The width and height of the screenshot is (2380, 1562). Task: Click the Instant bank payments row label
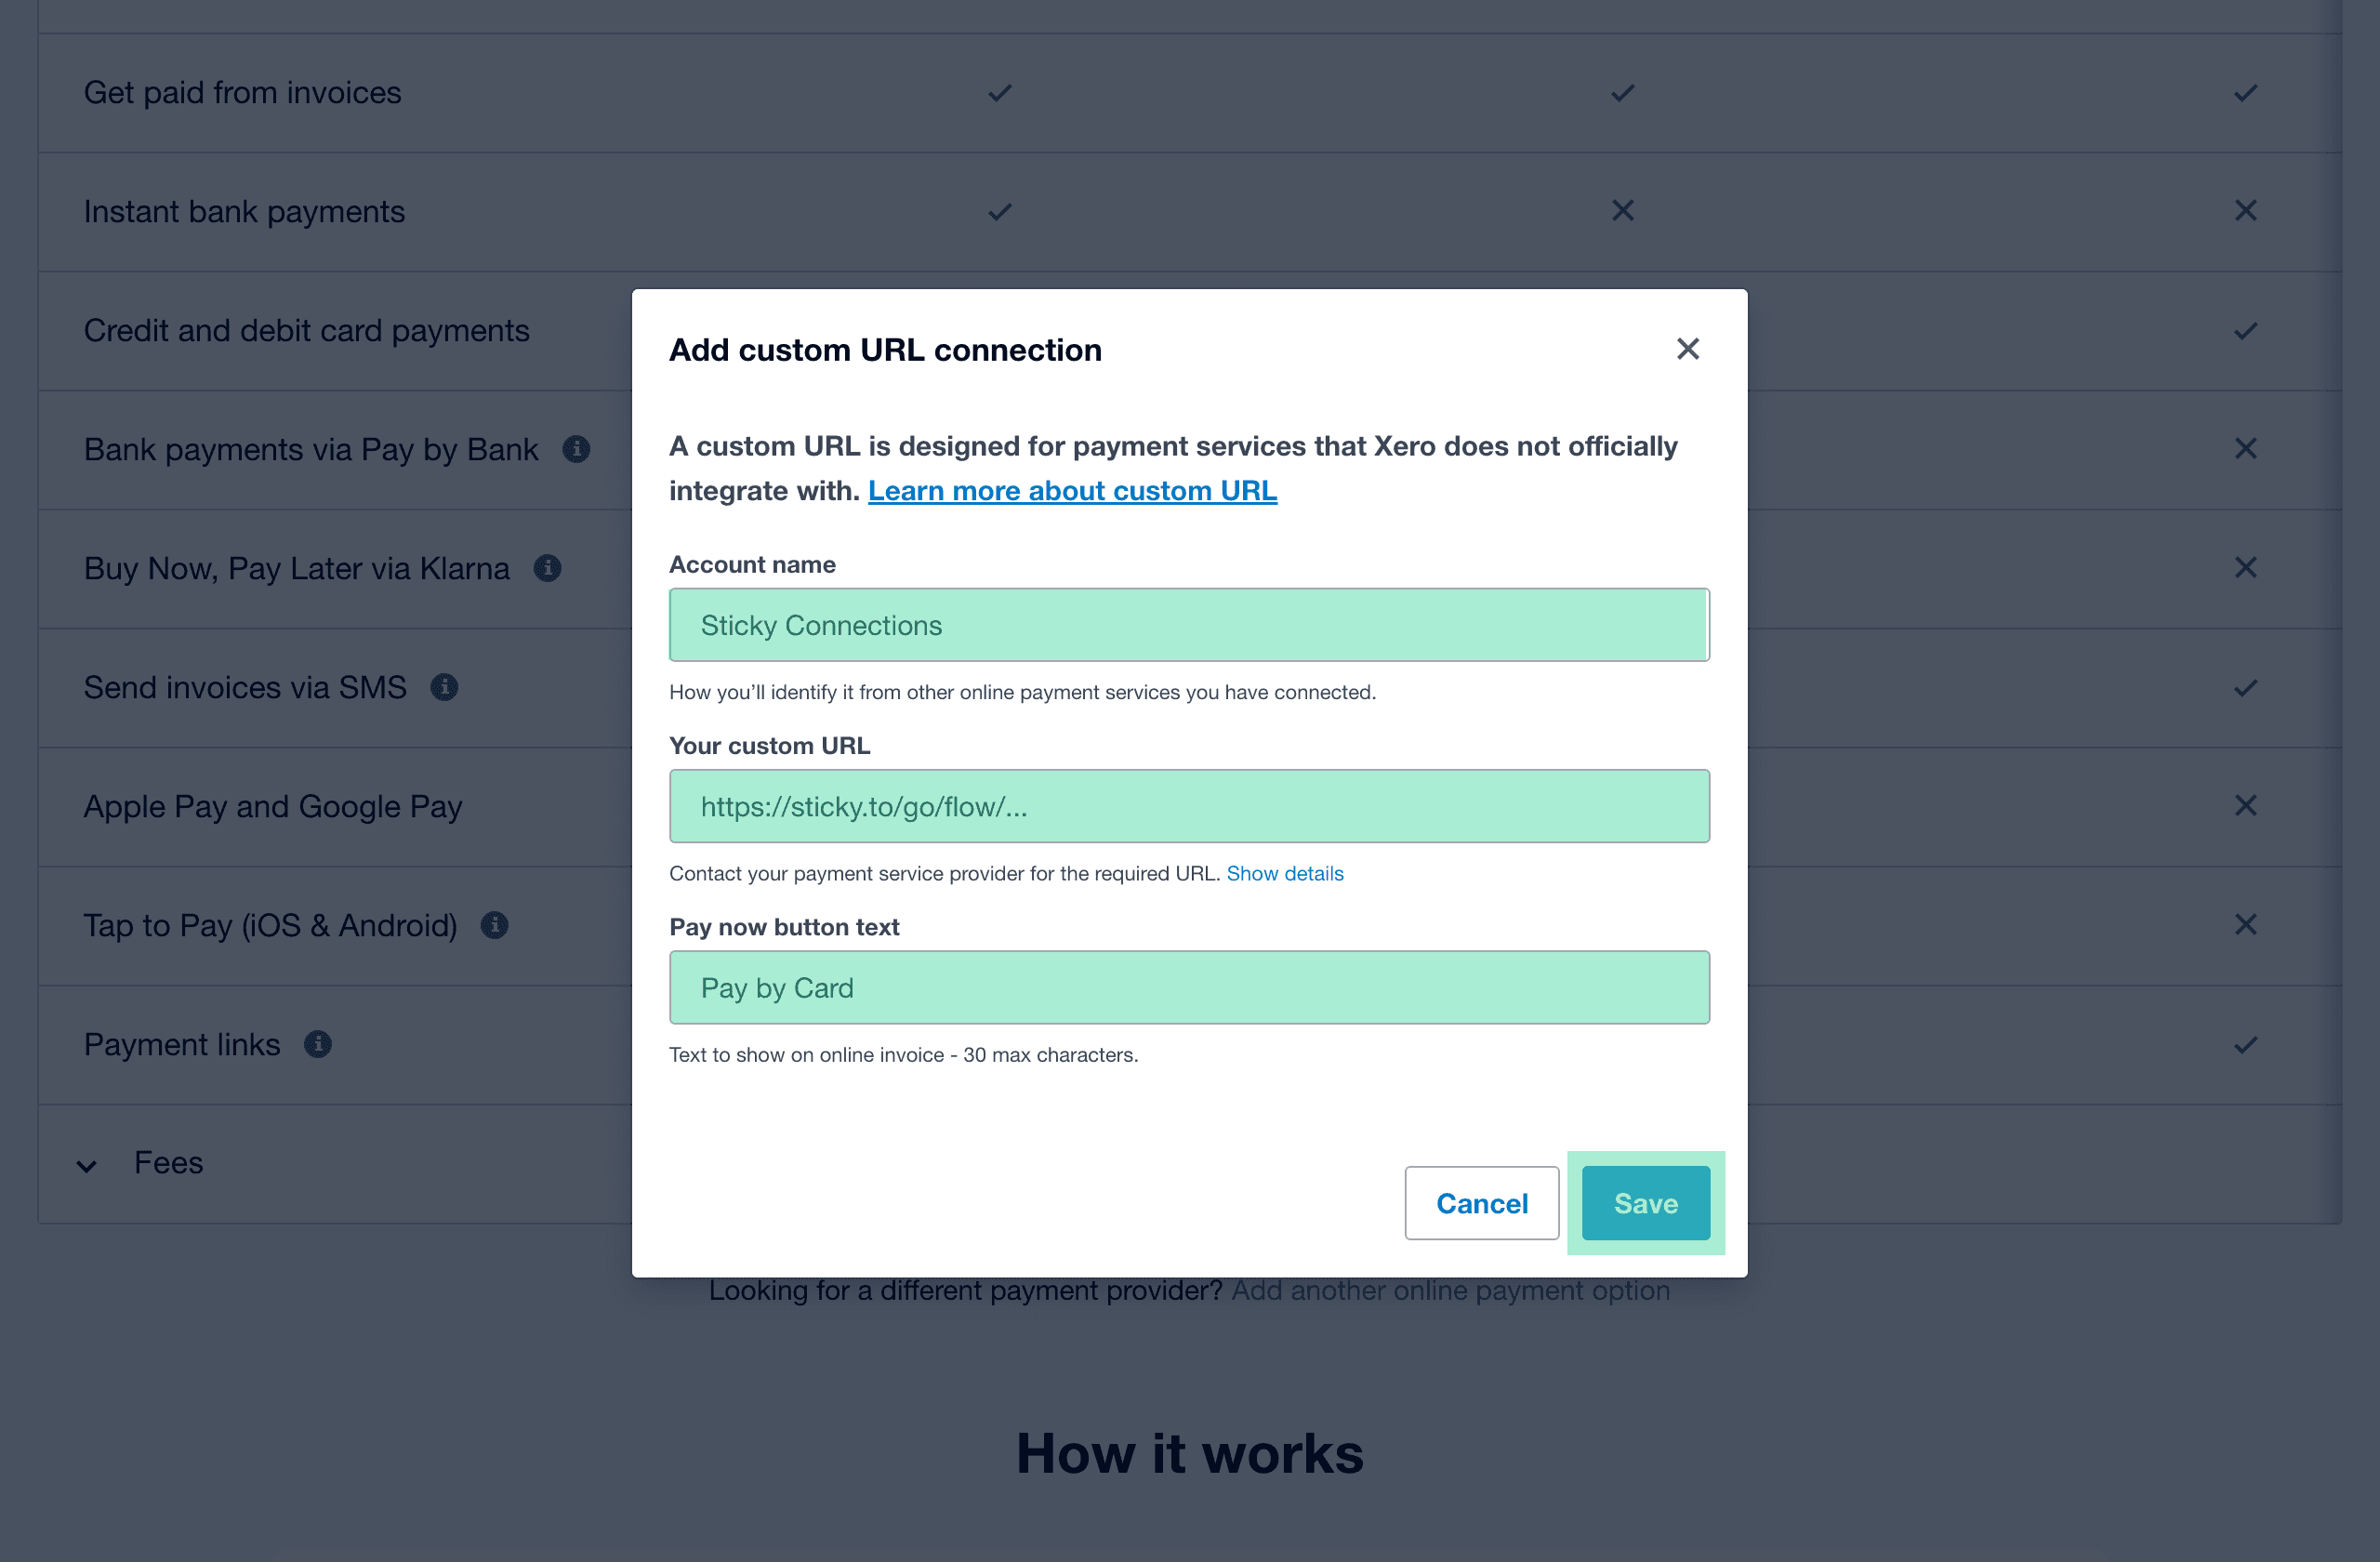point(244,212)
